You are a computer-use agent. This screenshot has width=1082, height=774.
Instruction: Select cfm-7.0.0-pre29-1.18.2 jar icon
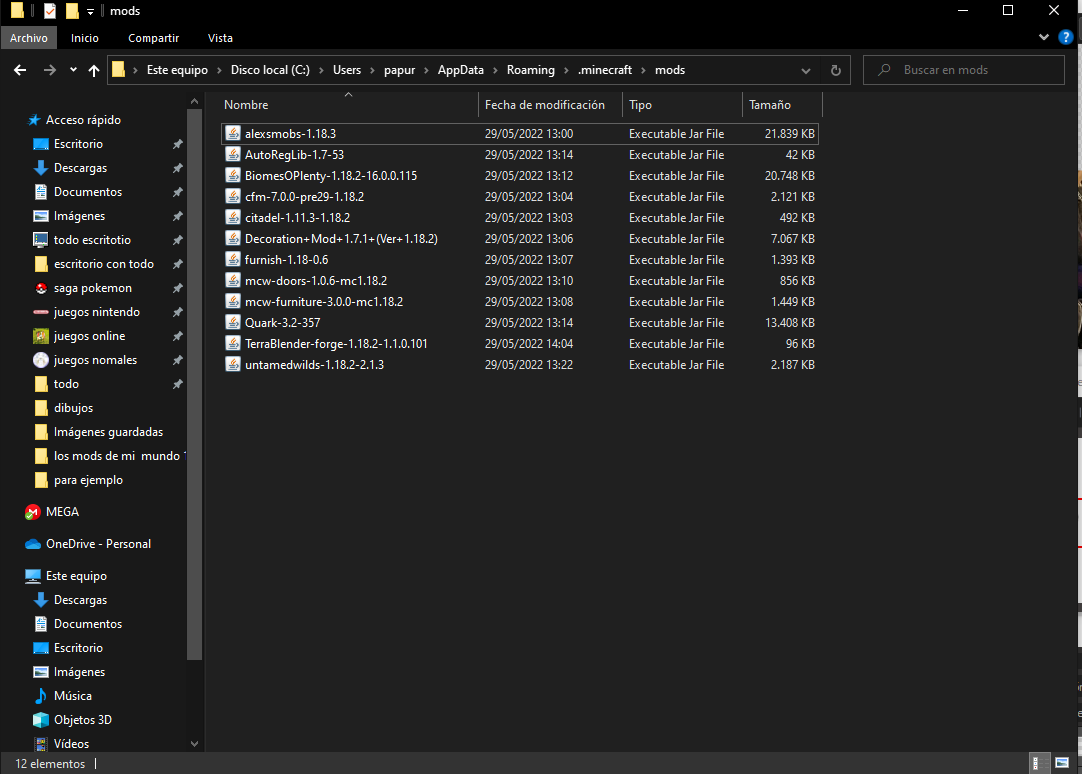pyautogui.click(x=233, y=197)
